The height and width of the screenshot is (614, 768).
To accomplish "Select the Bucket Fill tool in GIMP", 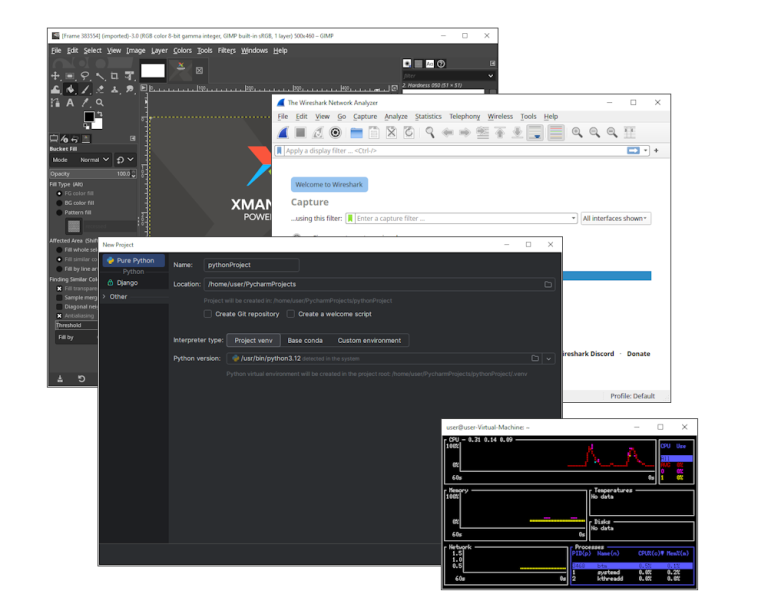I will point(70,89).
